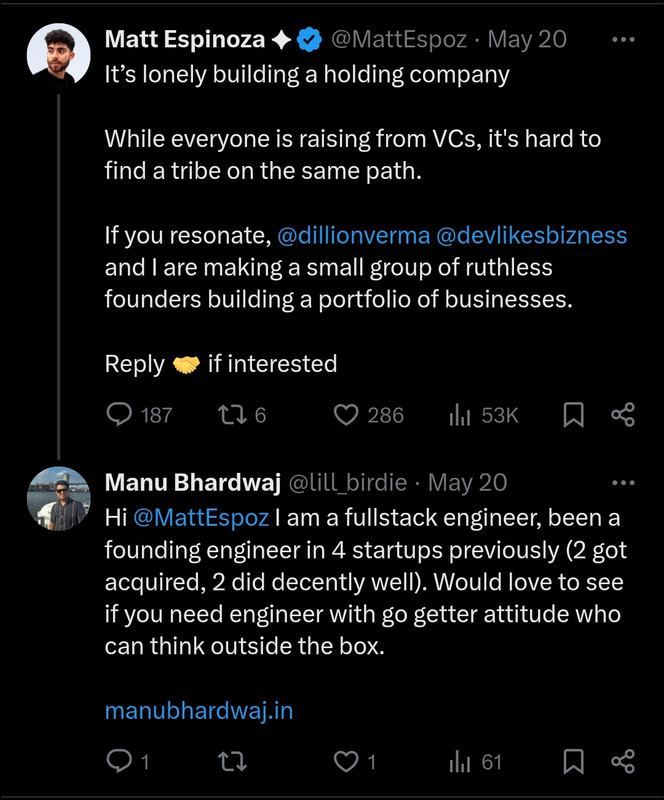Like Matt Espinoza's tweet
664x800 pixels.
pos(346,415)
